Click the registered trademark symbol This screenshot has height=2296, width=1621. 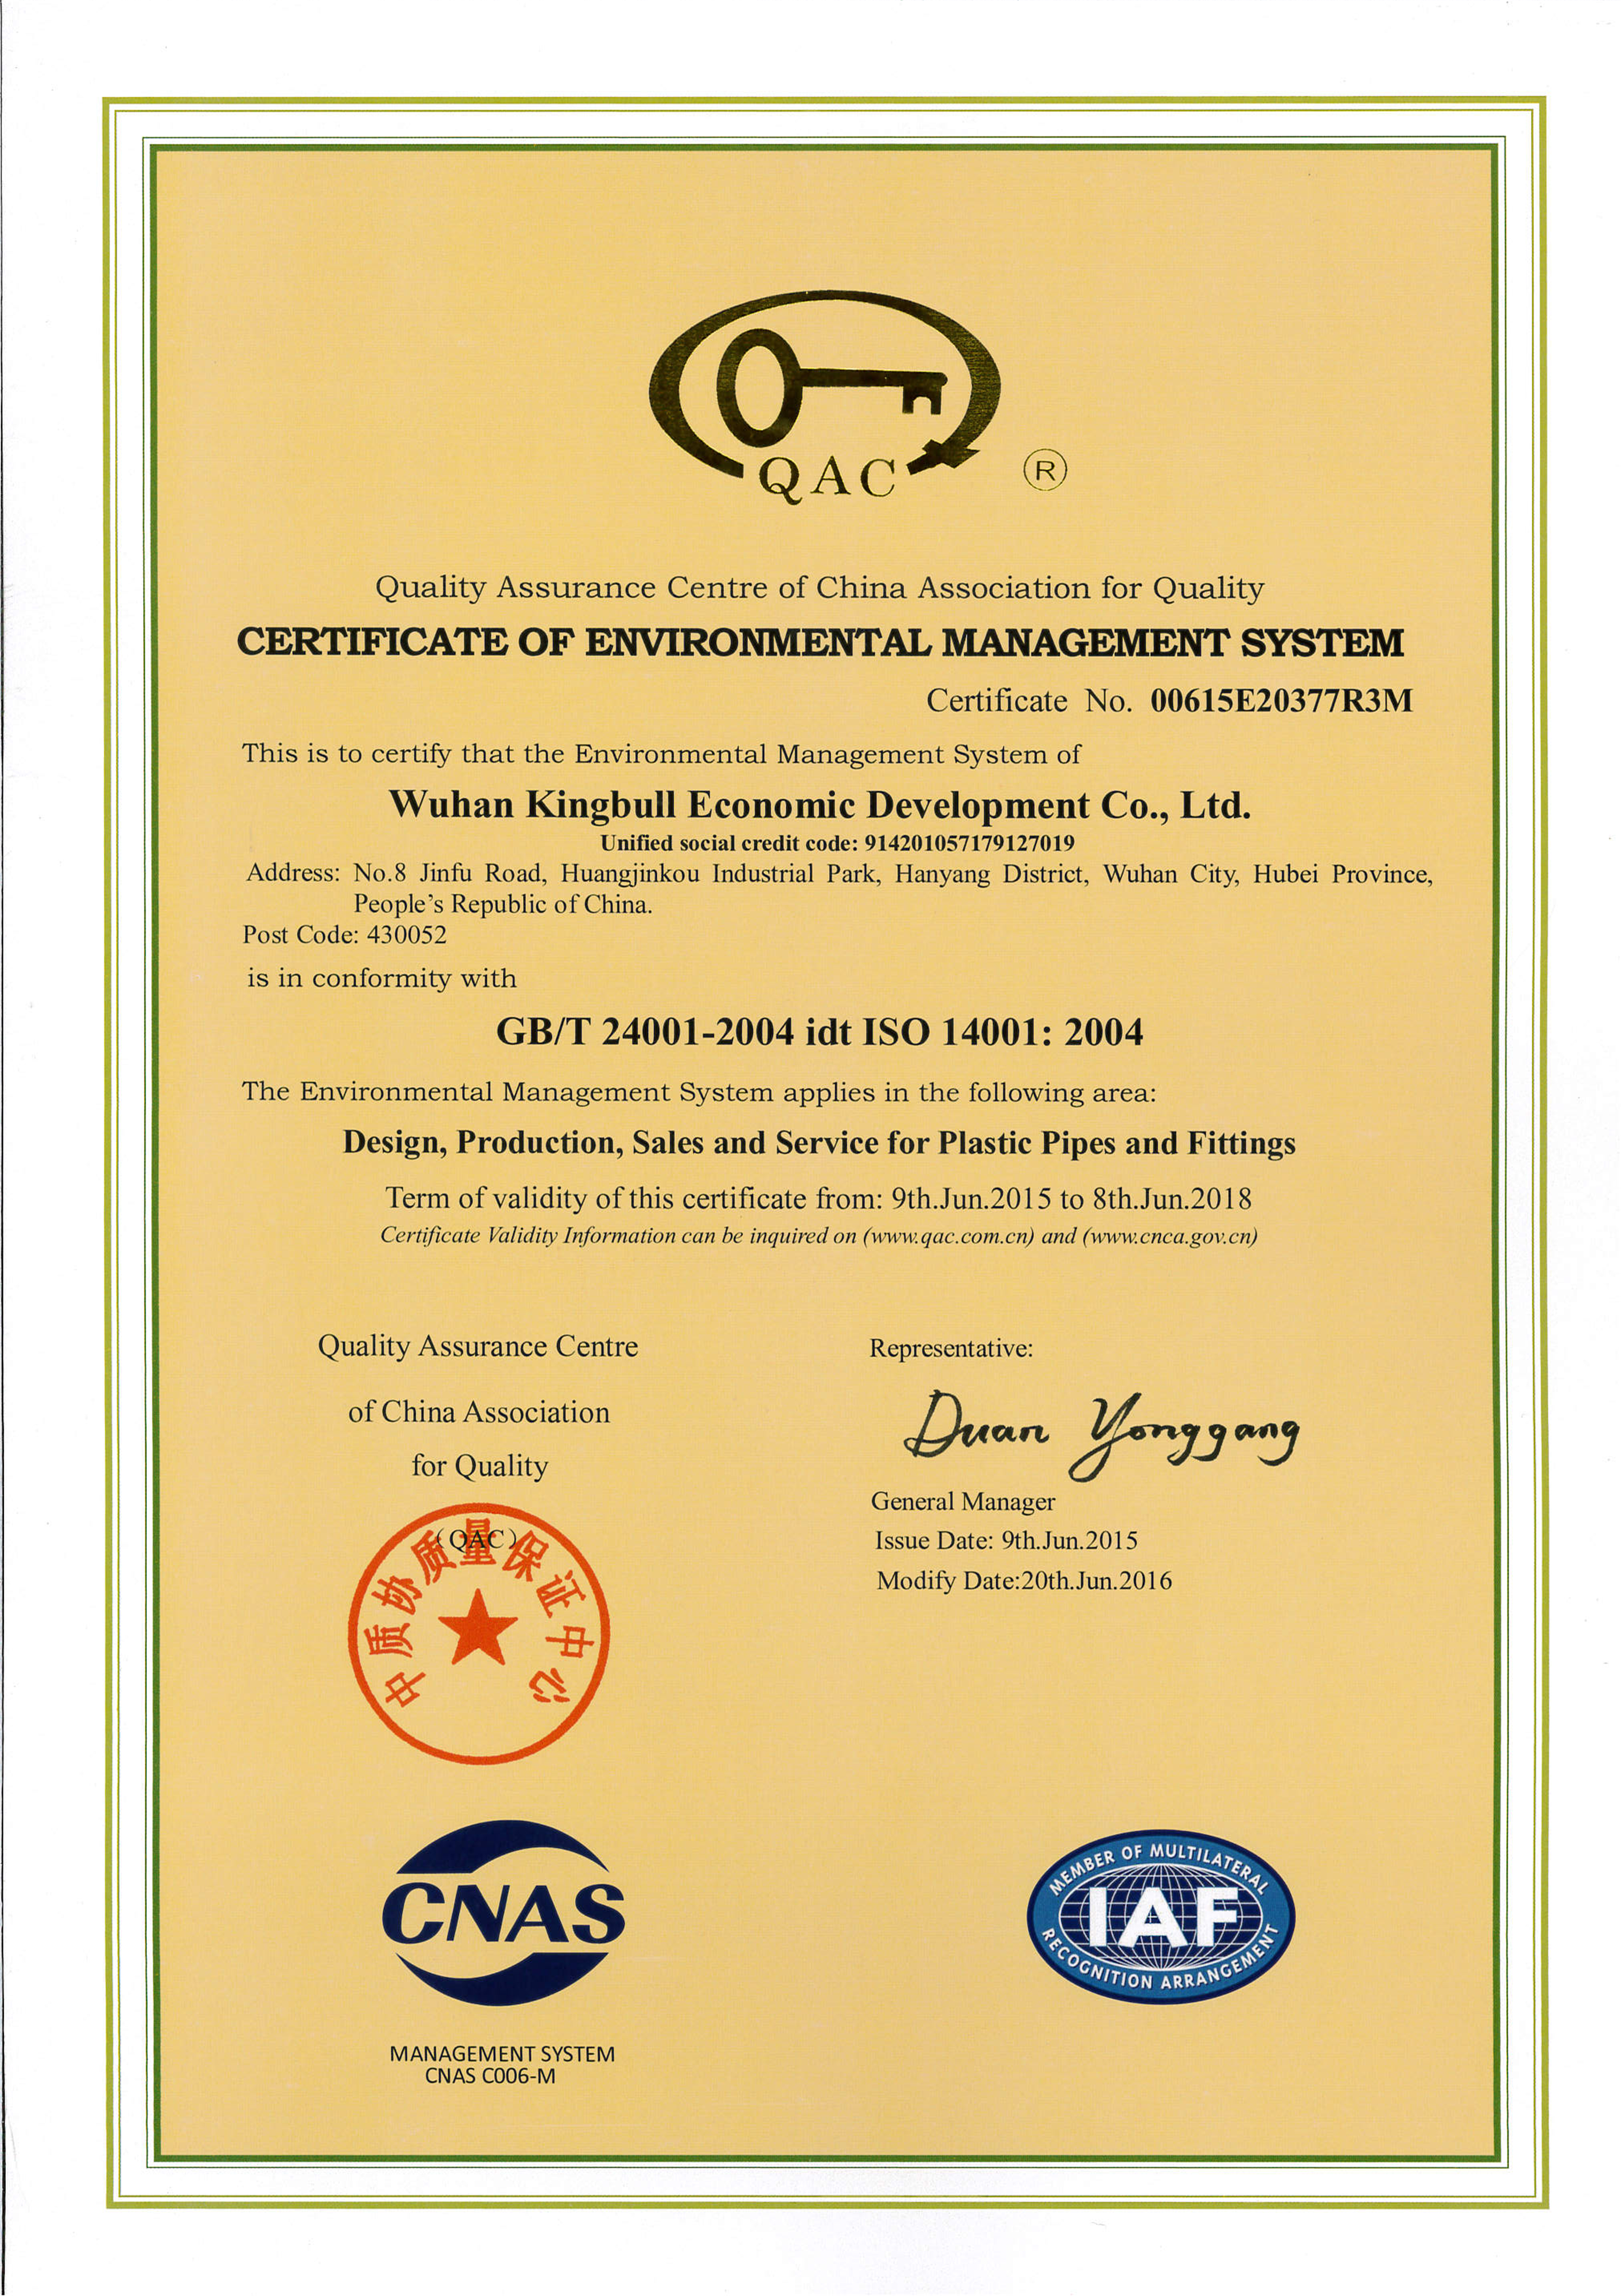coord(1045,469)
